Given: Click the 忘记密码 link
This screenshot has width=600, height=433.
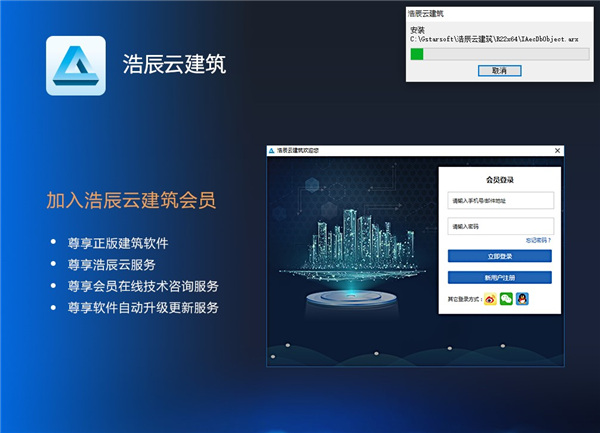Looking at the screenshot, I should pyautogui.click(x=538, y=240).
